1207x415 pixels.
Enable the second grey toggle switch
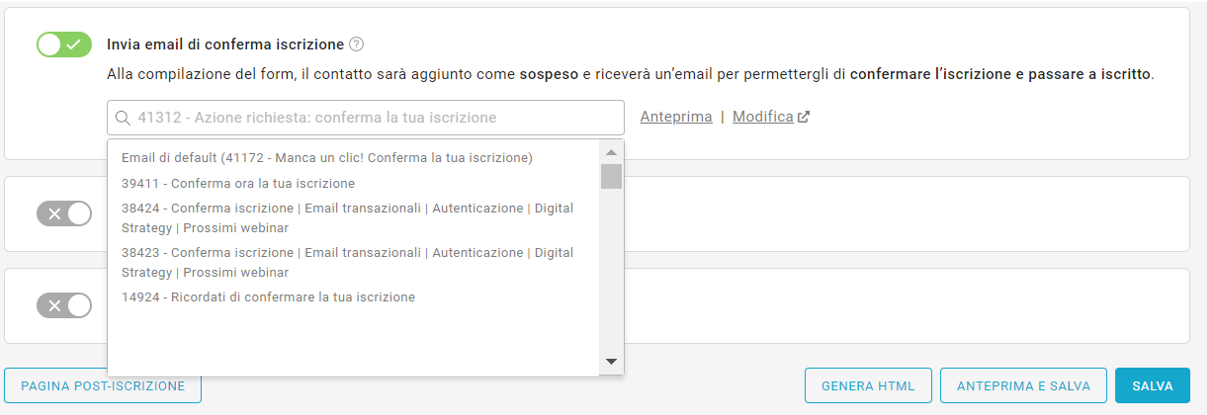pyautogui.click(x=64, y=214)
